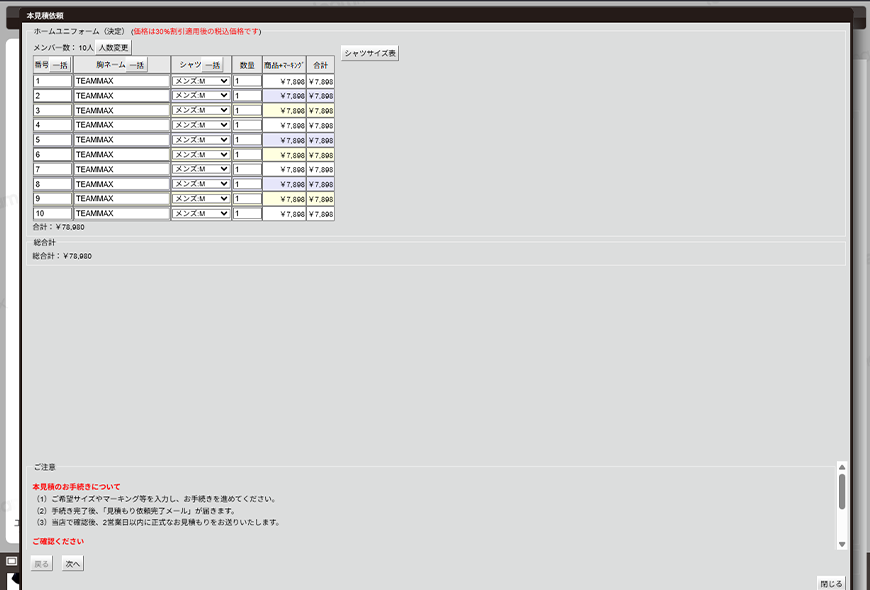Click the 人数変更 button
Image resolution: width=870 pixels, height=590 pixels.
(x=114, y=48)
